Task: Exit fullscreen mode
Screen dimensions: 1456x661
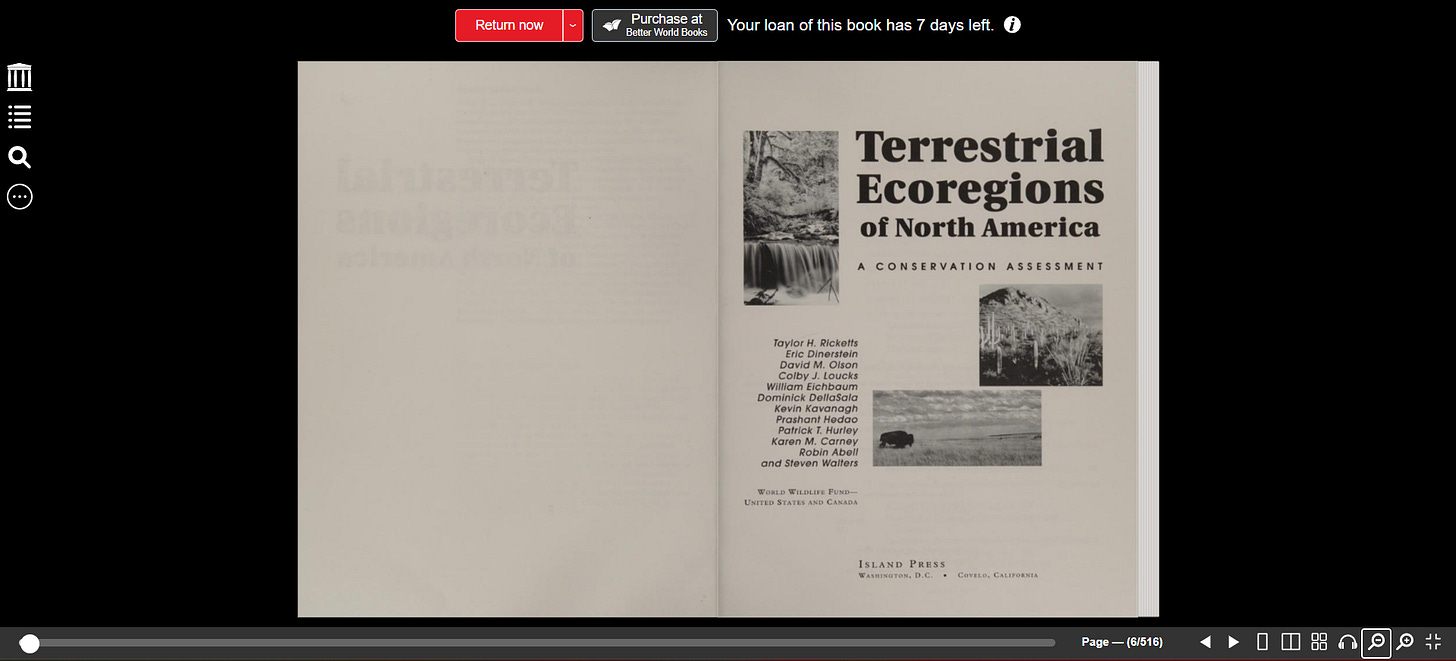Action: [x=1433, y=642]
